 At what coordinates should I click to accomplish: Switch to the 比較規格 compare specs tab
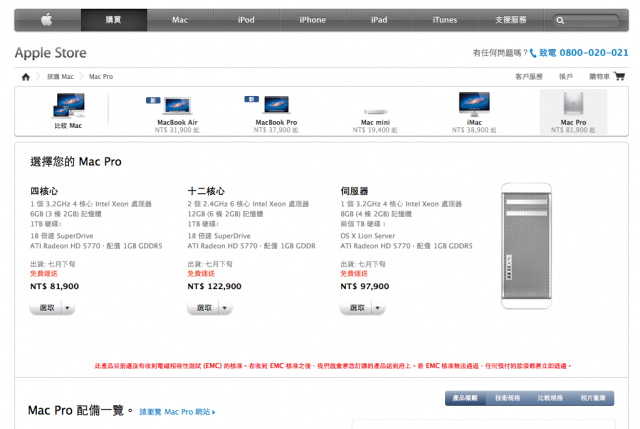tap(550, 398)
